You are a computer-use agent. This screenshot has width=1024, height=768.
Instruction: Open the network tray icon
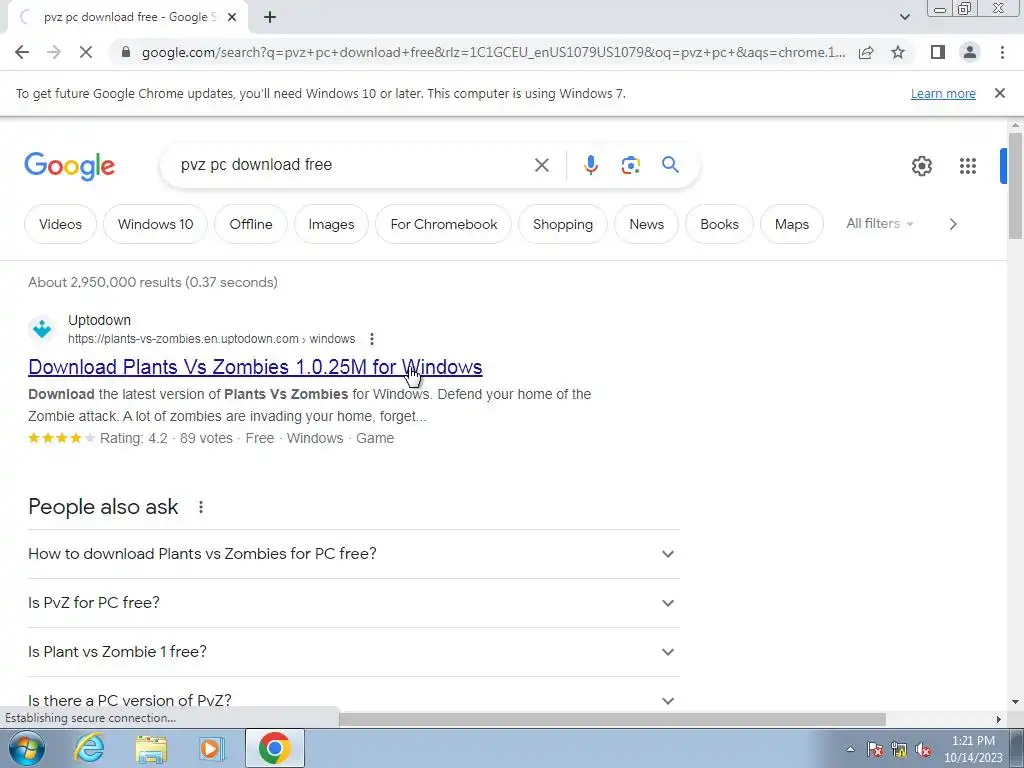[899, 750]
